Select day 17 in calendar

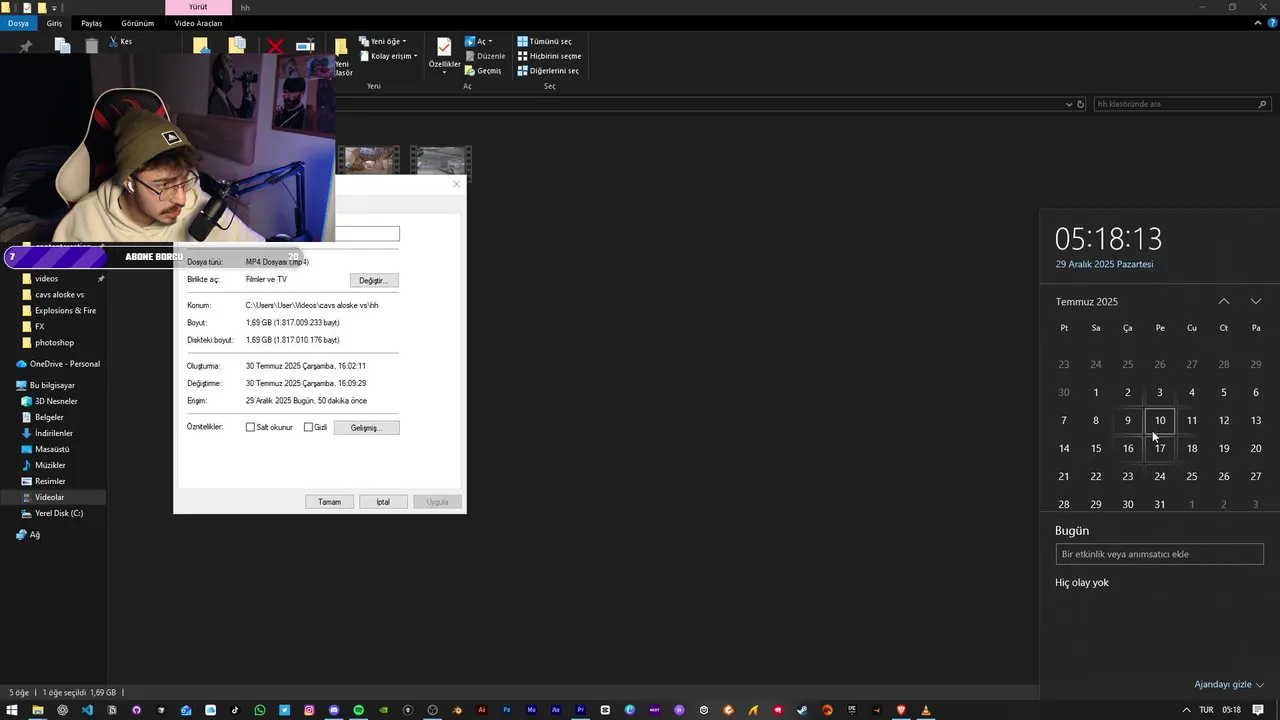tap(1160, 448)
